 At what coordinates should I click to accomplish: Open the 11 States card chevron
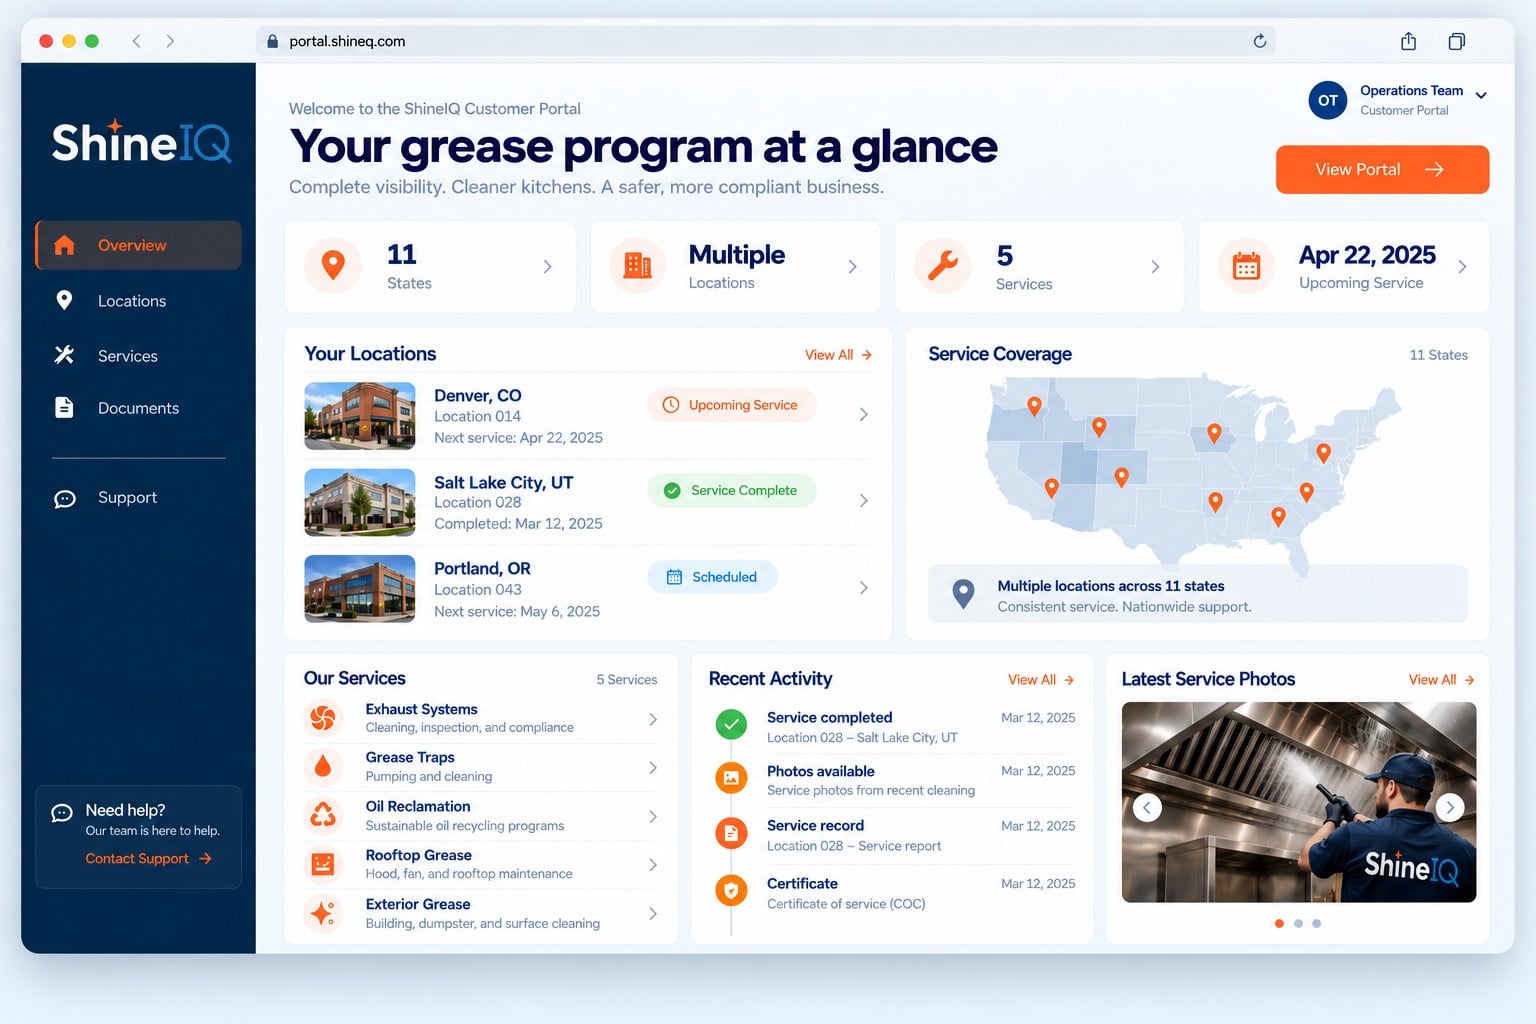pyautogui.click(x=547, y=267)
